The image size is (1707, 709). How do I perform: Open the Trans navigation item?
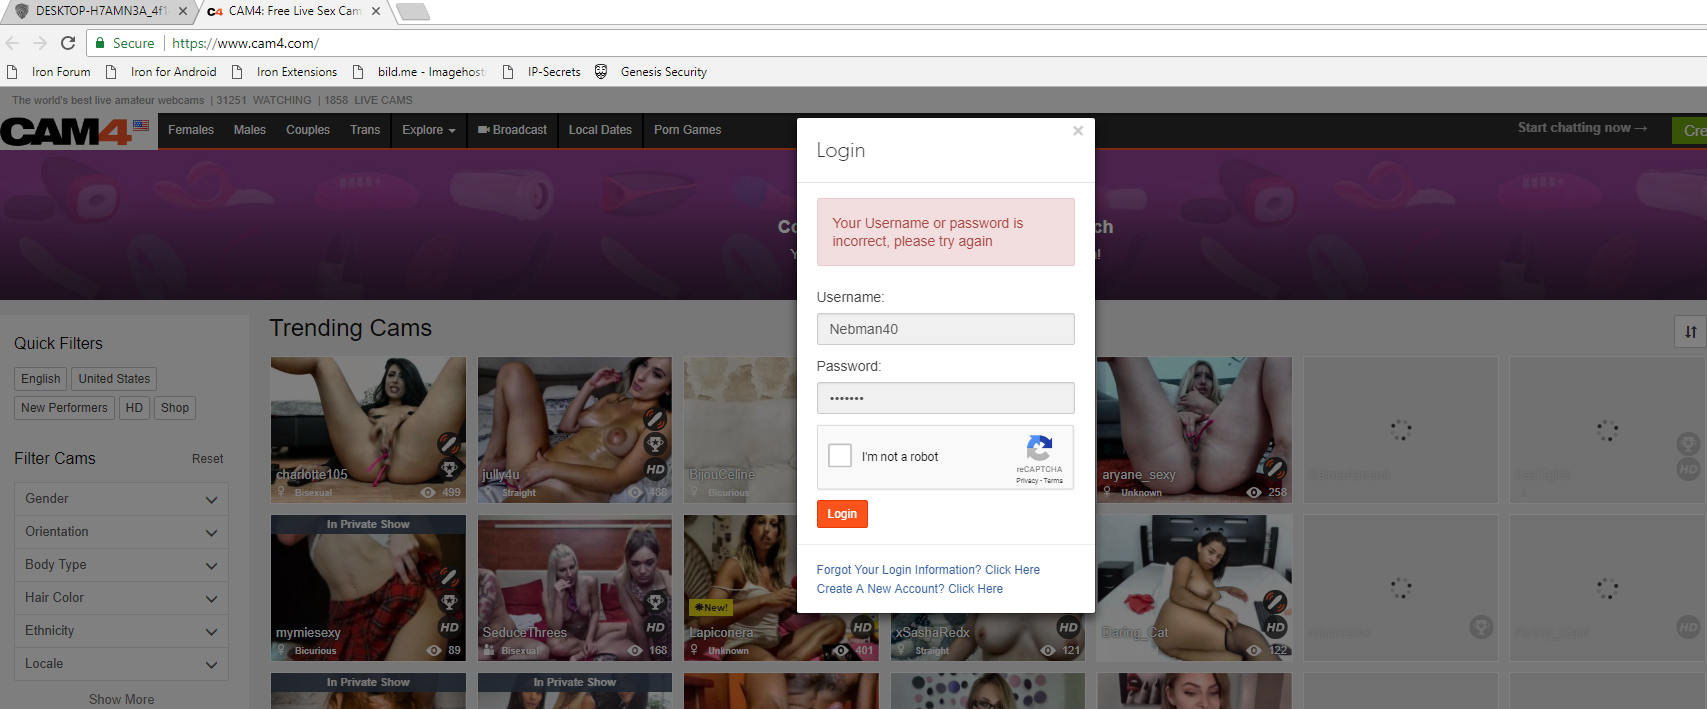365,130
